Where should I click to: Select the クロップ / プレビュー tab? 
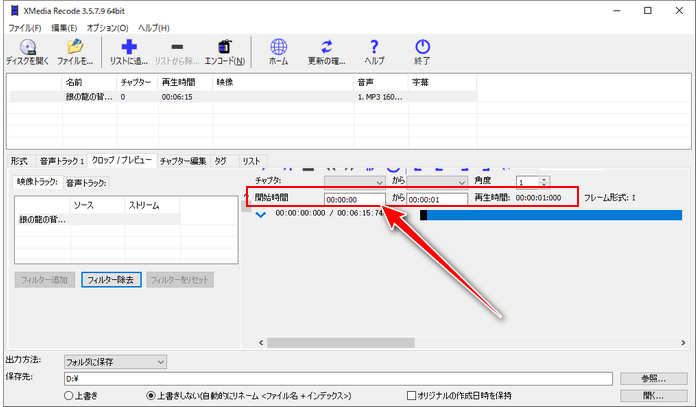pos(122,160)
